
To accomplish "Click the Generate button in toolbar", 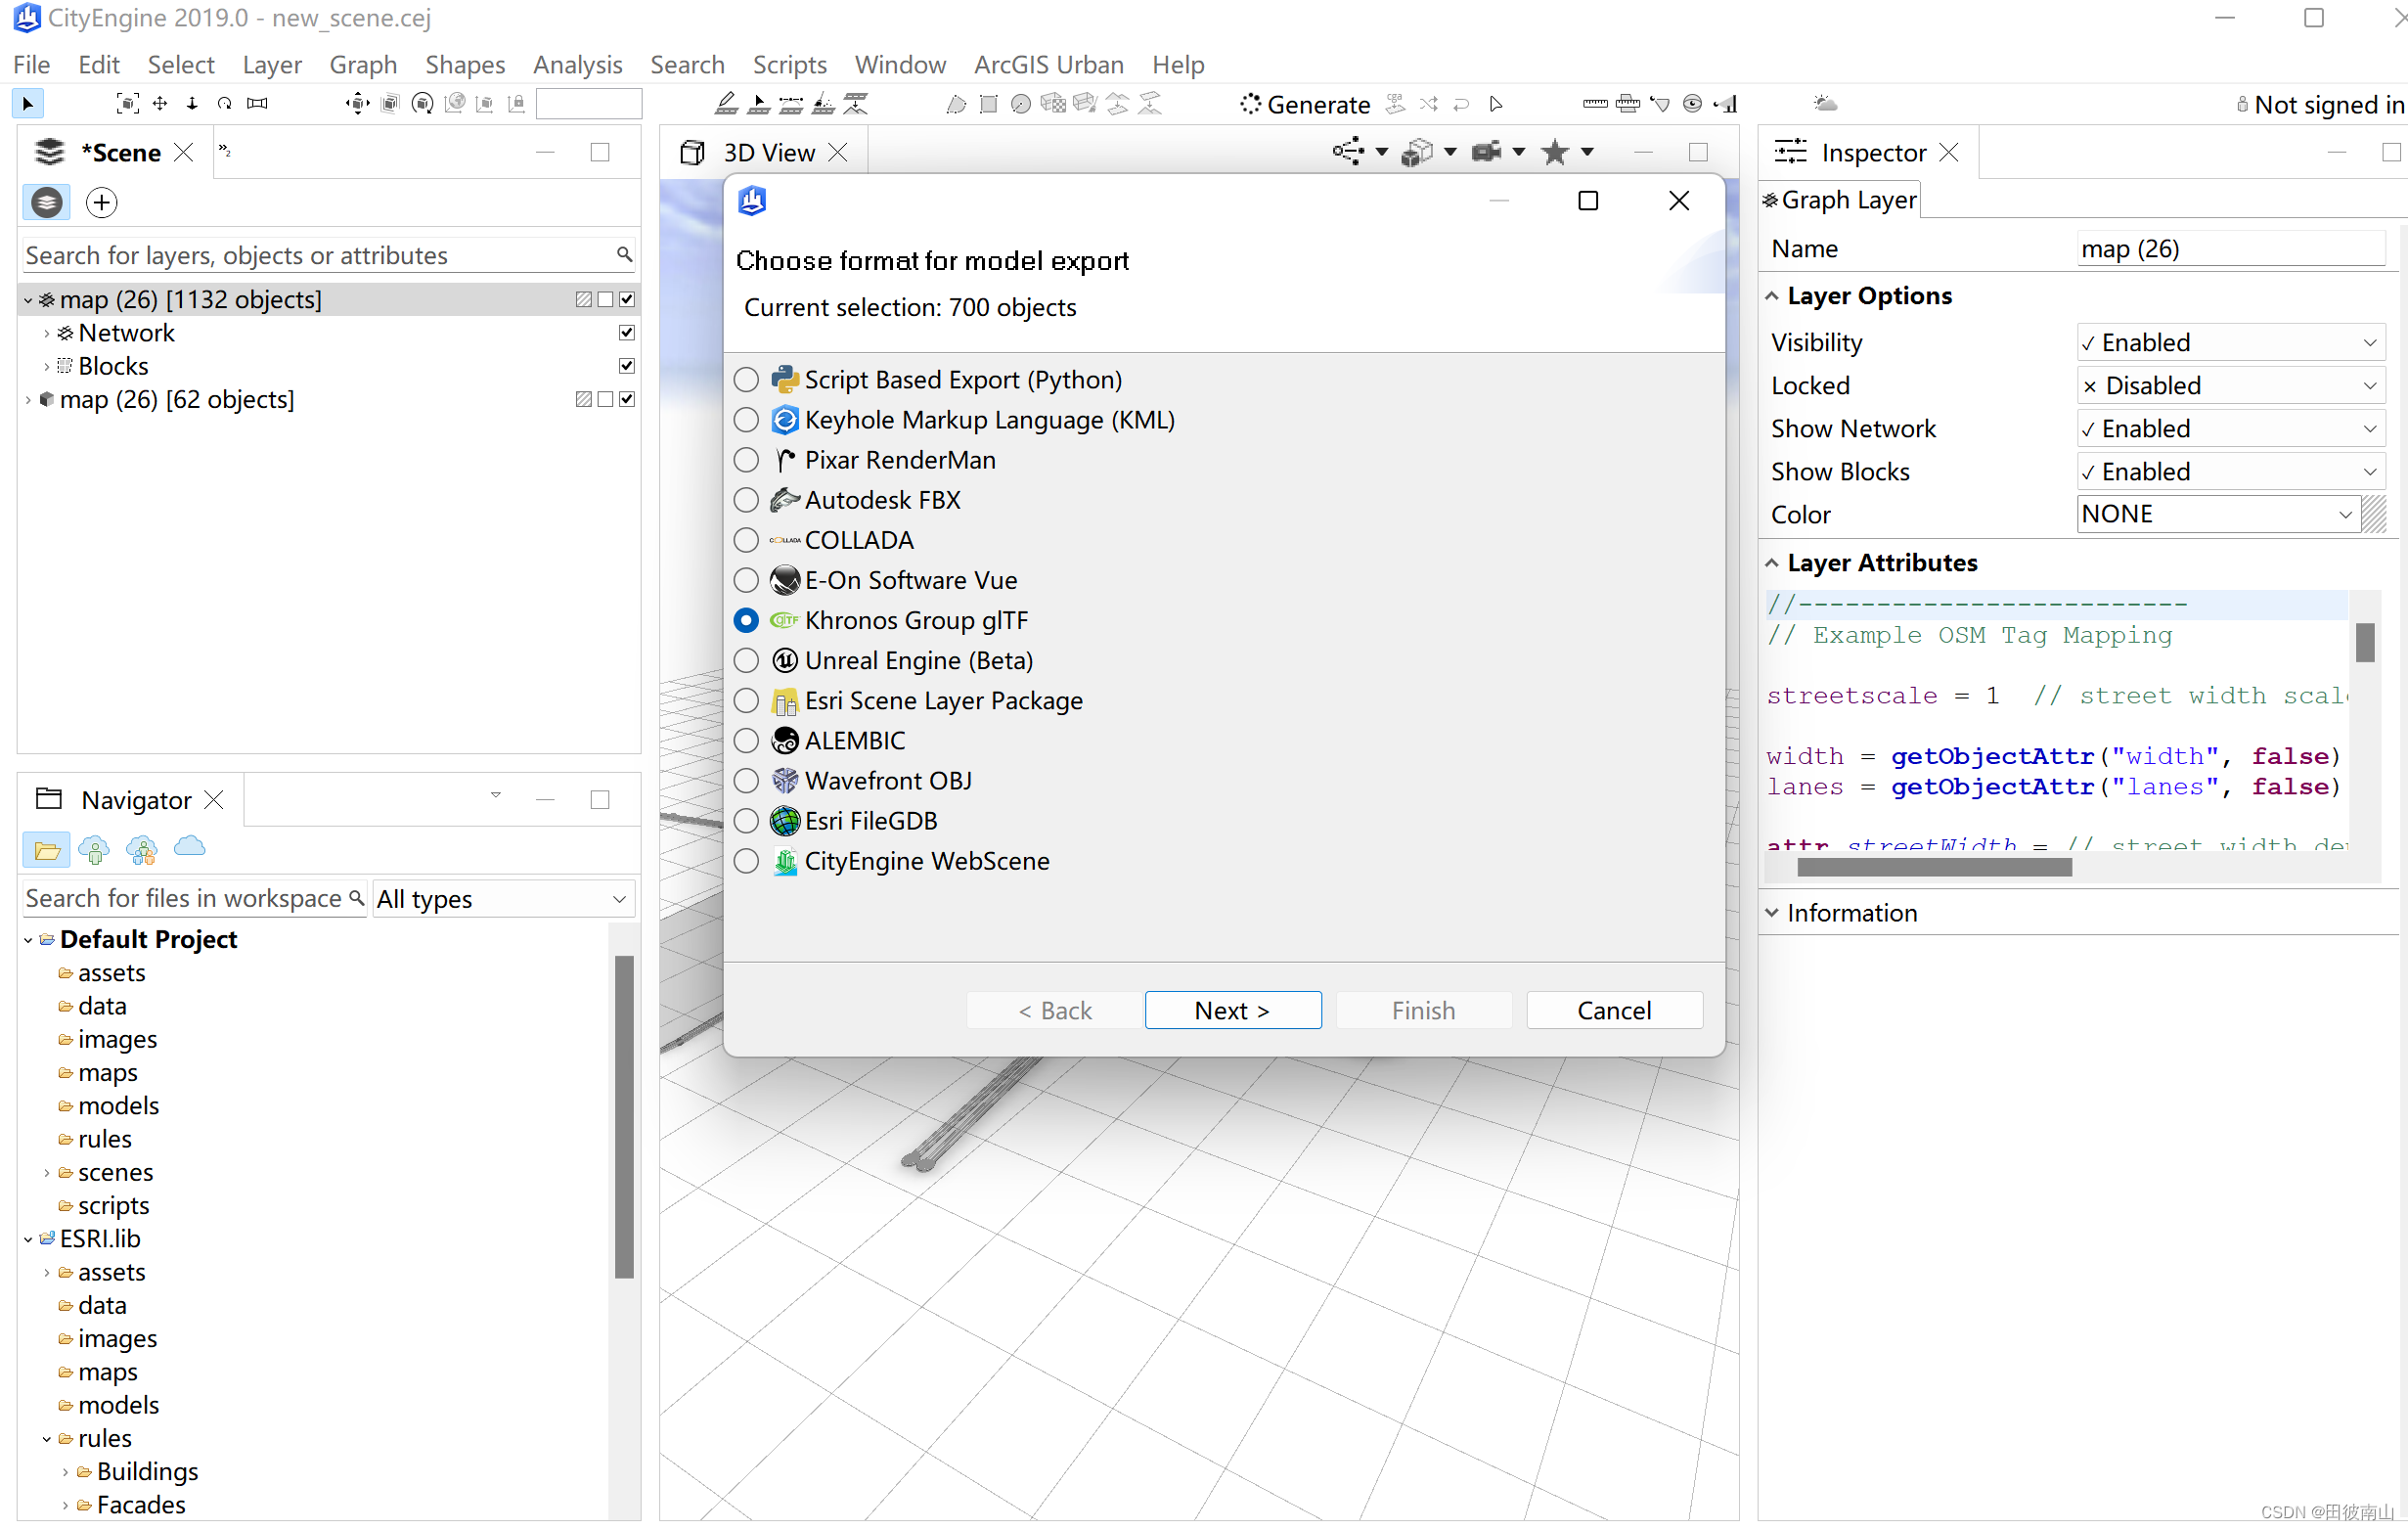I will [x=1305, y=104].
